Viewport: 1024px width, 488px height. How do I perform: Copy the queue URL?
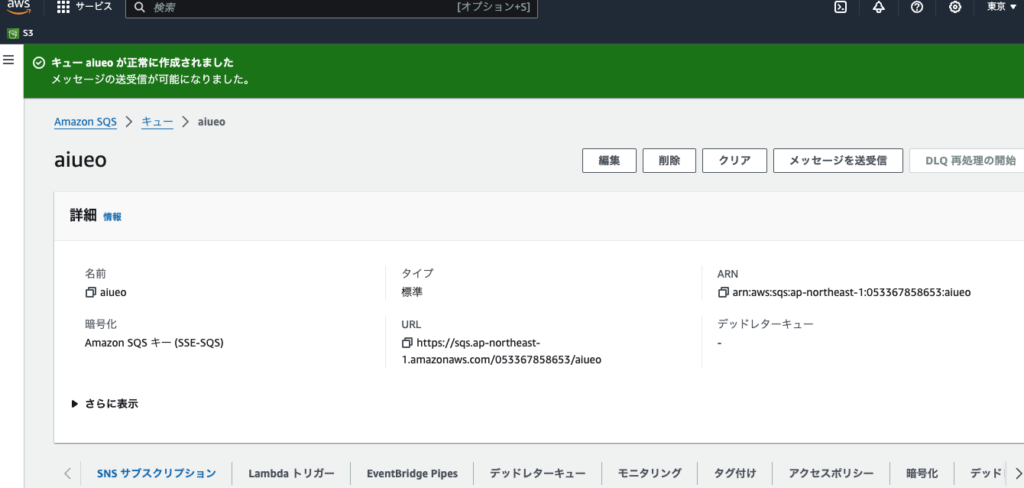[x=408, y=343]
